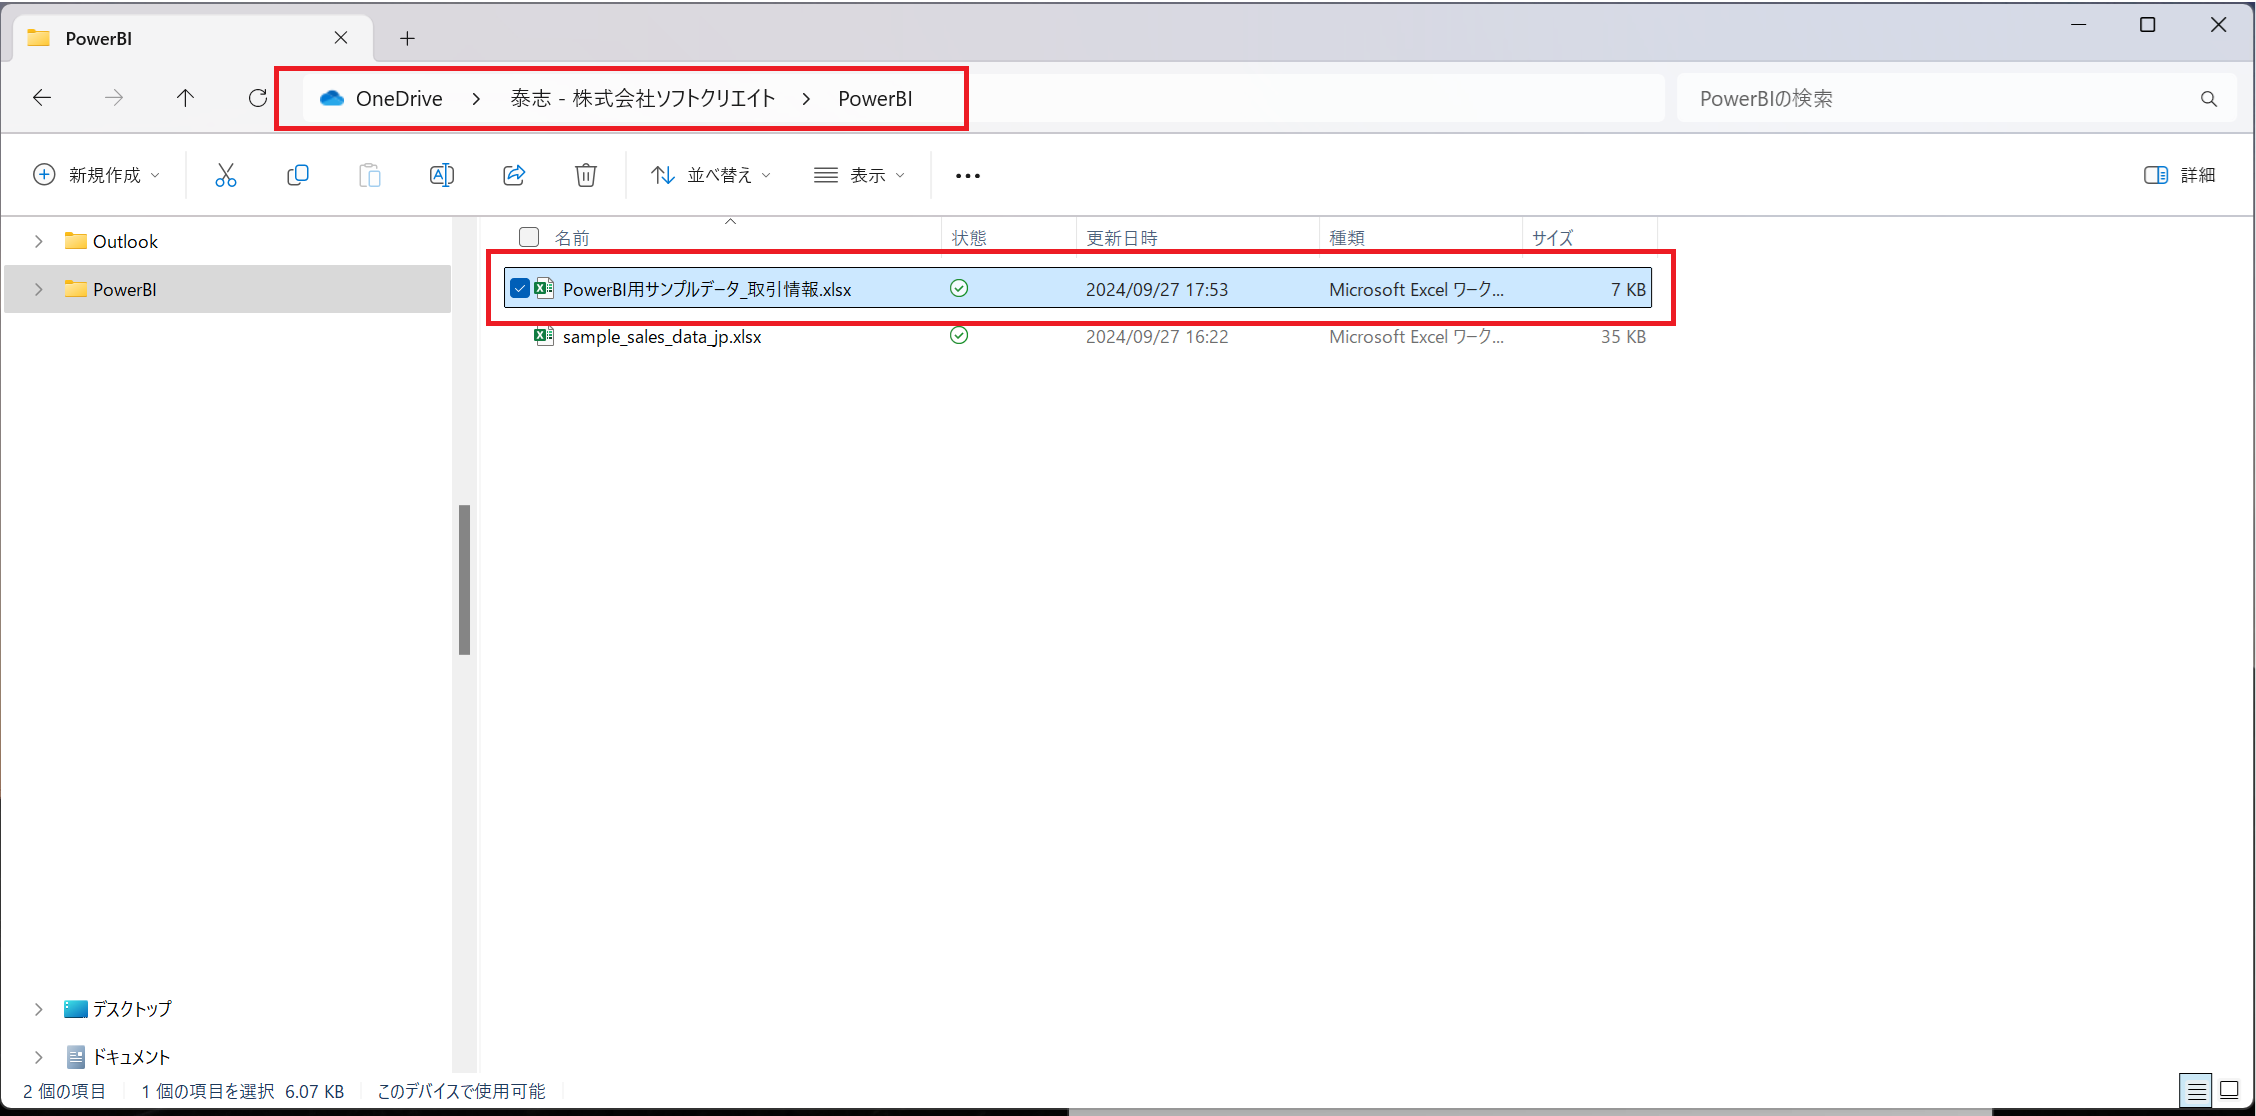Go up one folder level
Image resolution: width=2256 pixels, height=1116 pixels.
[x=186, y=98]
